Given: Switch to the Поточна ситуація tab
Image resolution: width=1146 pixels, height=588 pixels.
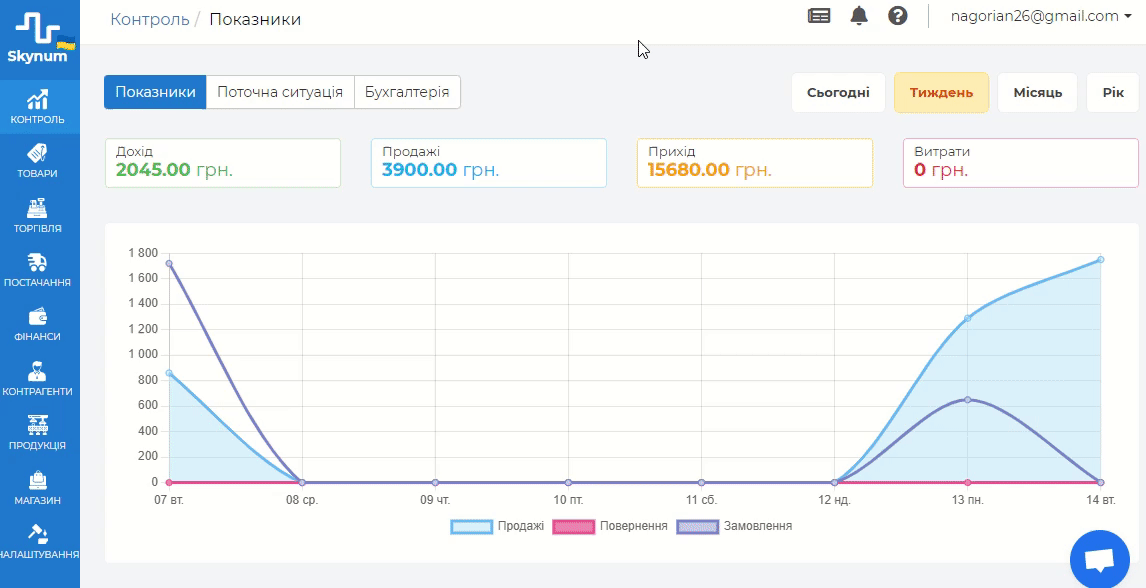Looking at the screenshot, I should (280, 92).
